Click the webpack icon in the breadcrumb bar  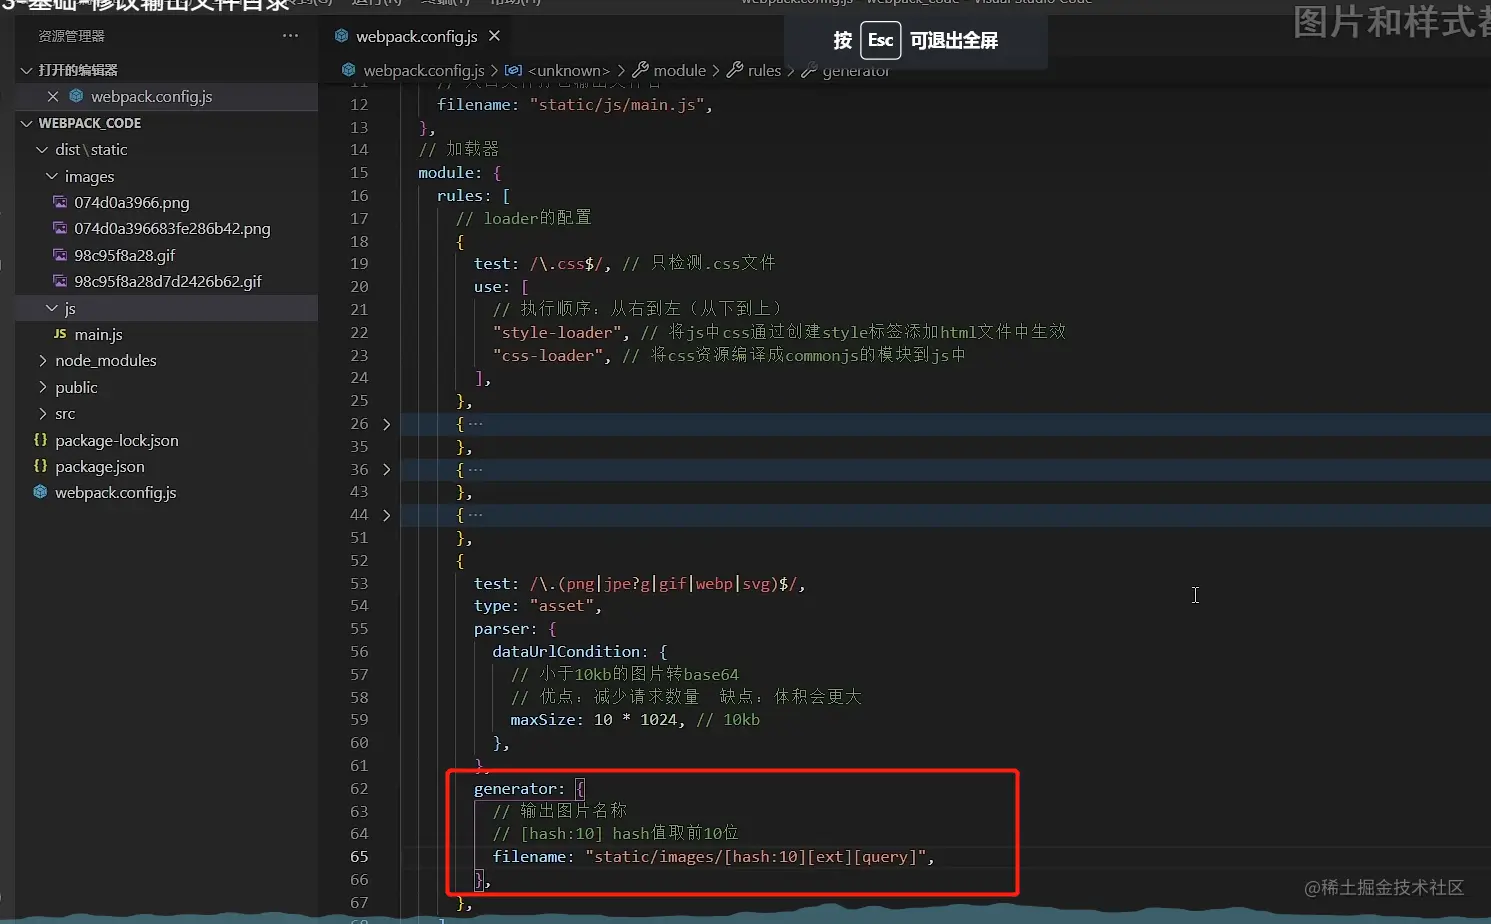point(348,70)
